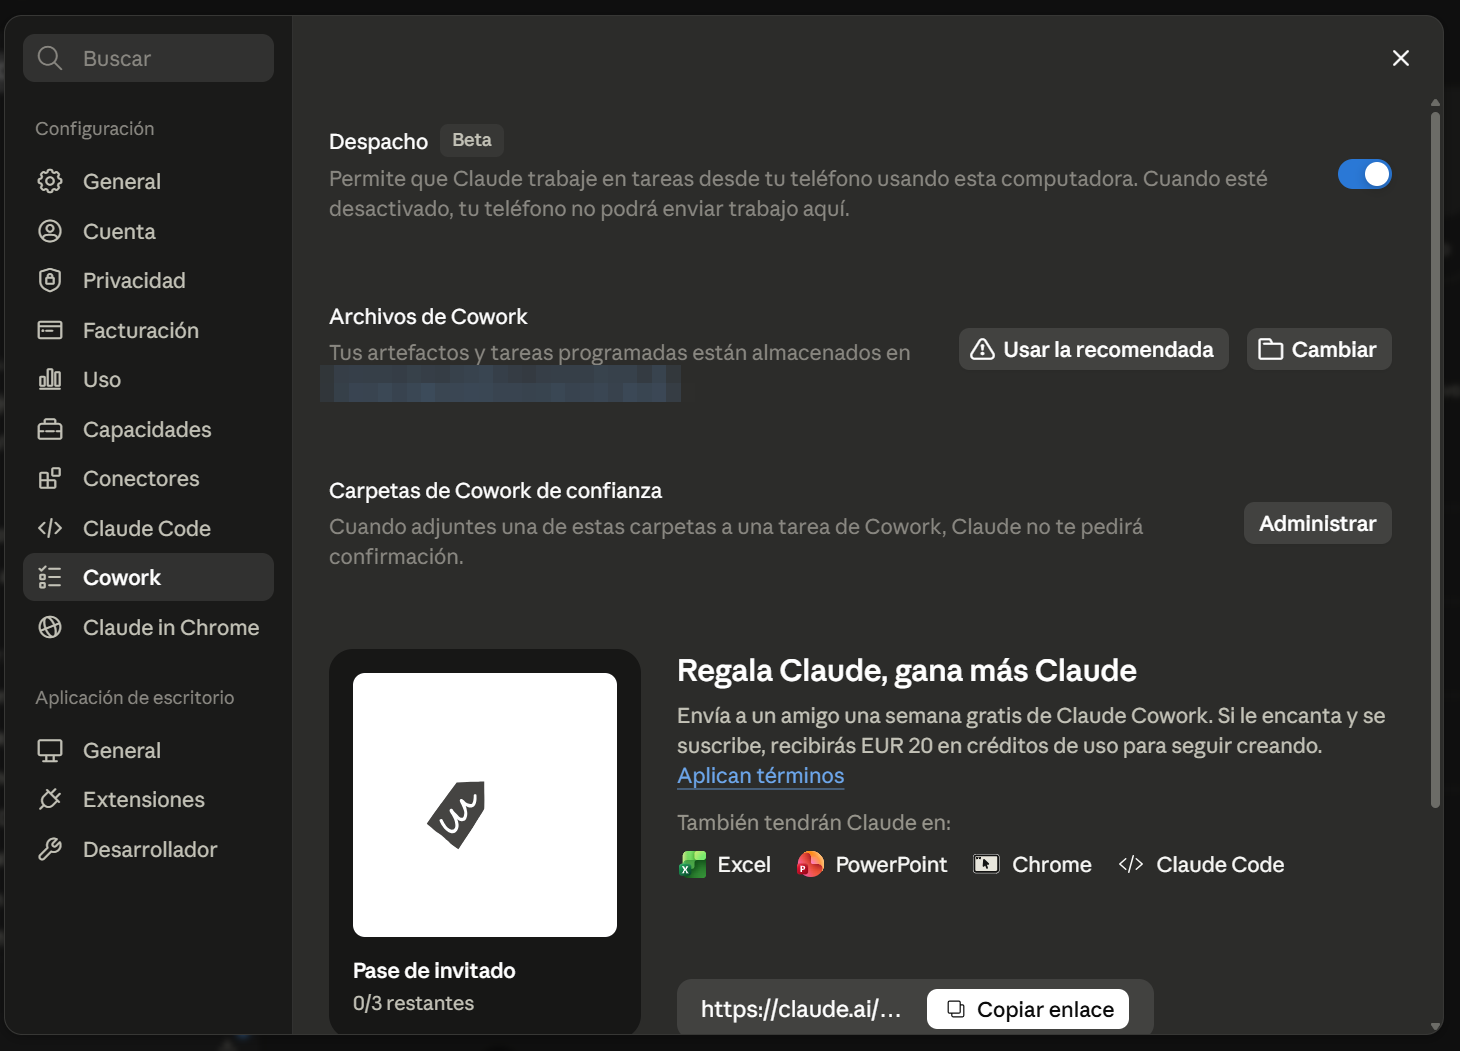Click the 'También tendrán Claude en:' text
Screen dimensions: 1460x1051
[814, 822]
